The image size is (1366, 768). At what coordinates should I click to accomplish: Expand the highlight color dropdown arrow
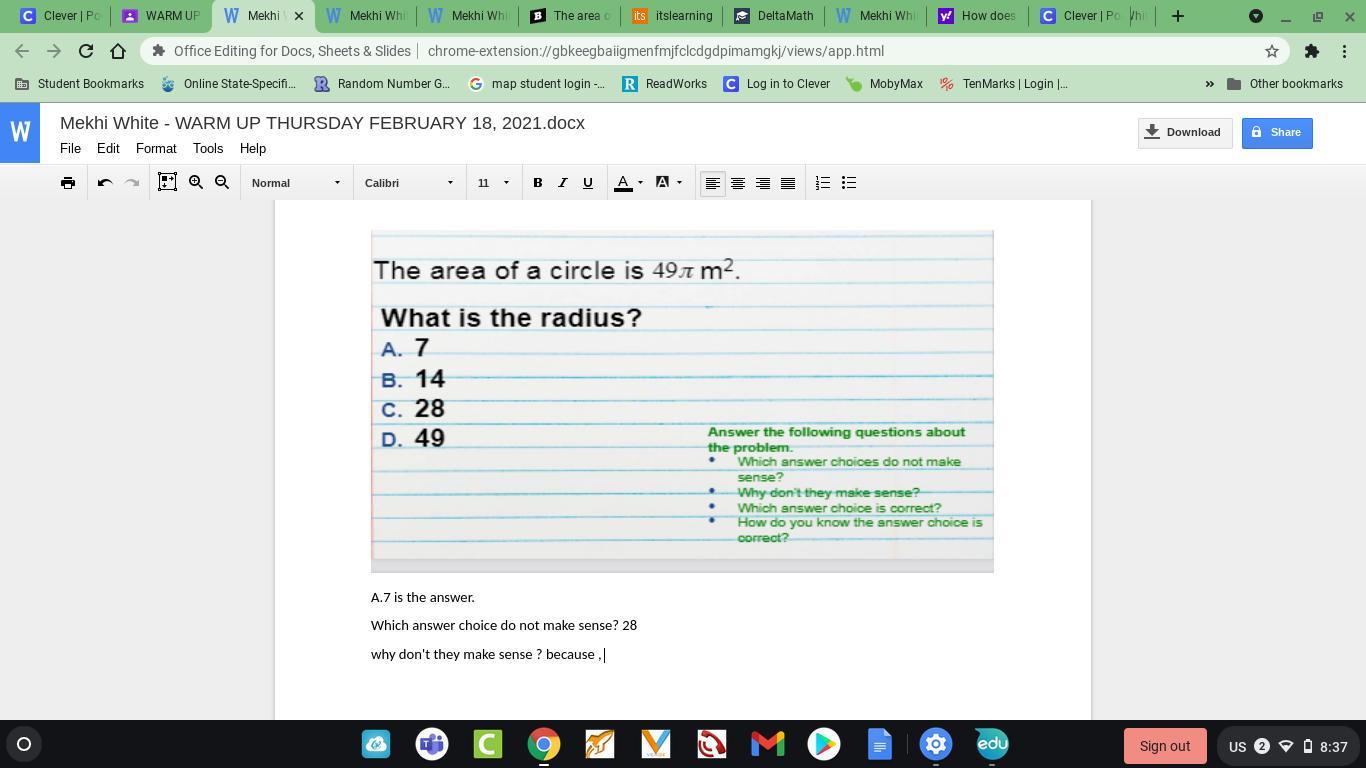[679, 183]
